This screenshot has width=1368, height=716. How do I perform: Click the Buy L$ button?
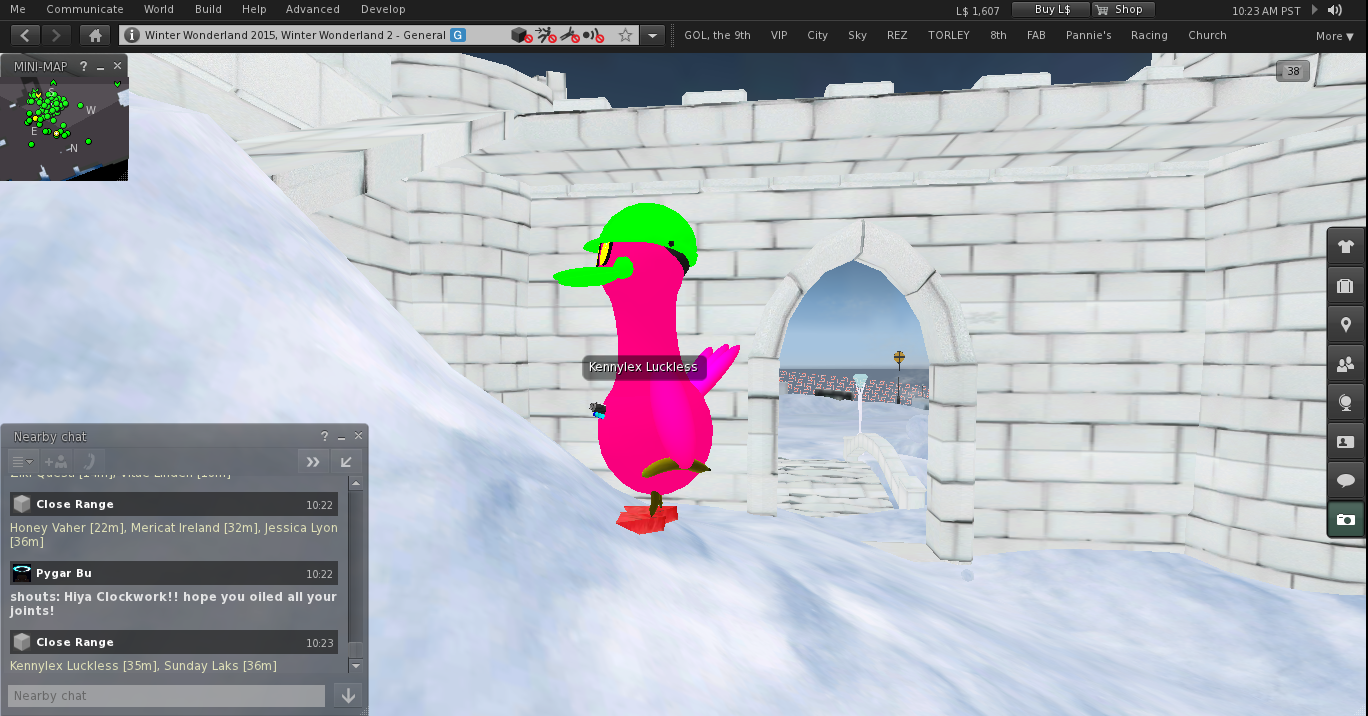(x=1050, y=10)
